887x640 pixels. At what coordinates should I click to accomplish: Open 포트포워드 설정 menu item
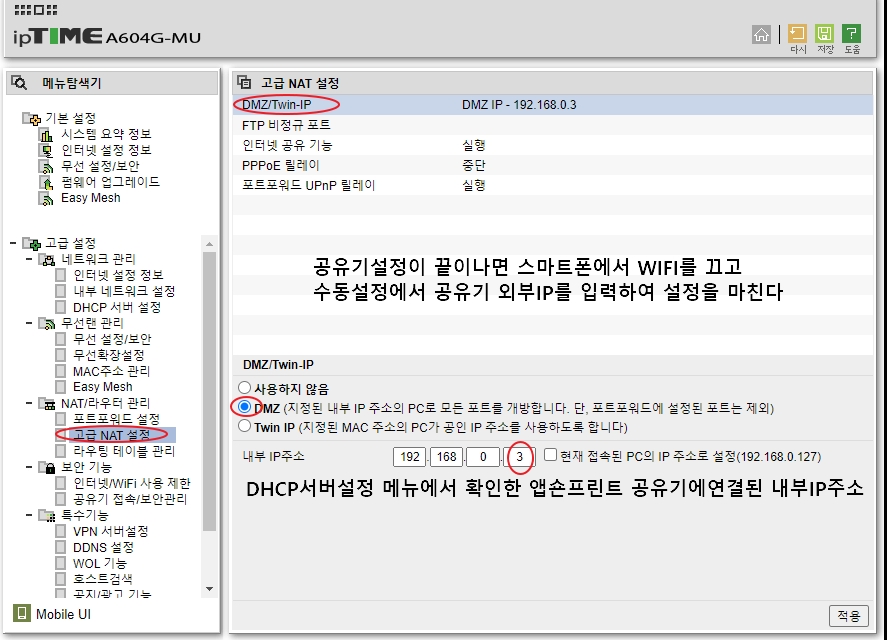pyautogui.click(x=116, y=419)
